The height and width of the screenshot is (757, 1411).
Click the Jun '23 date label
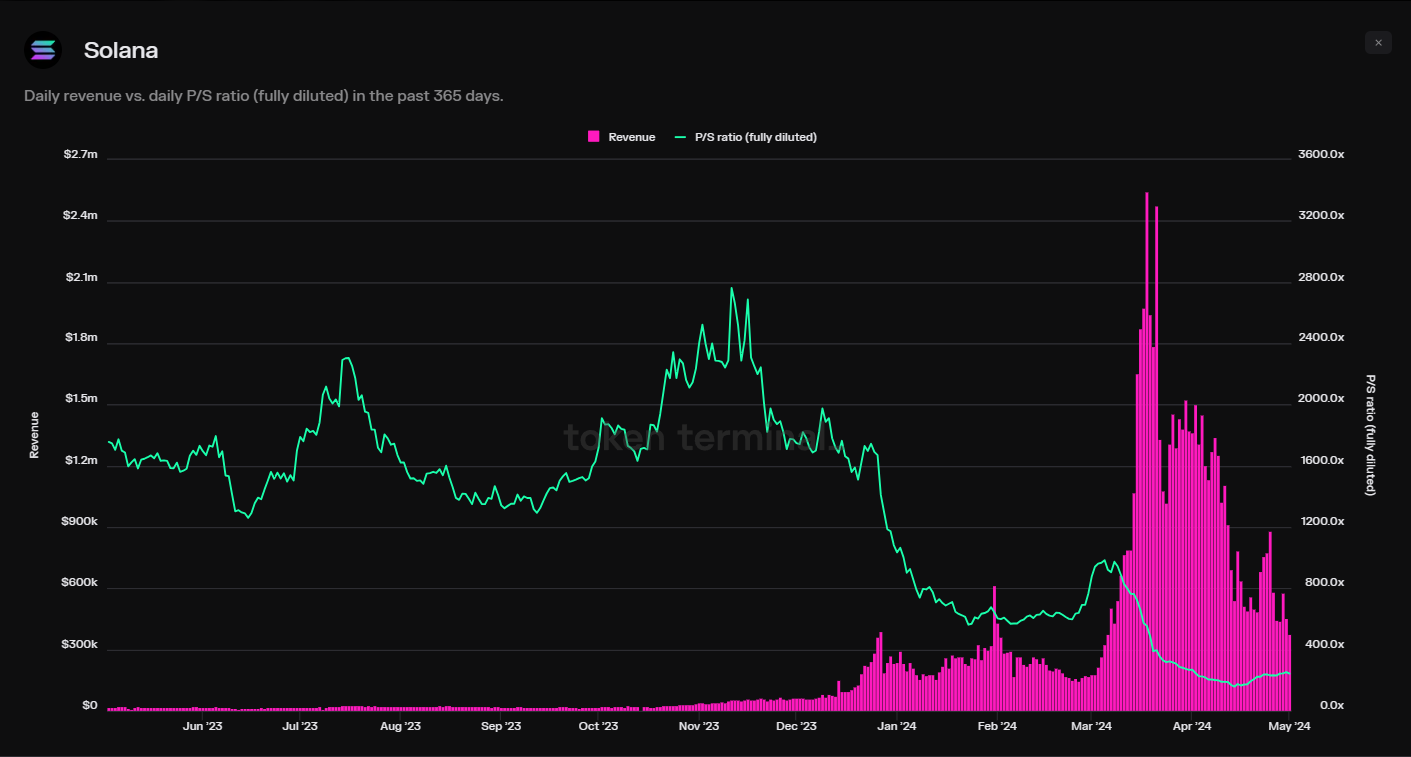pyautogui.click(x=202, y=727)
